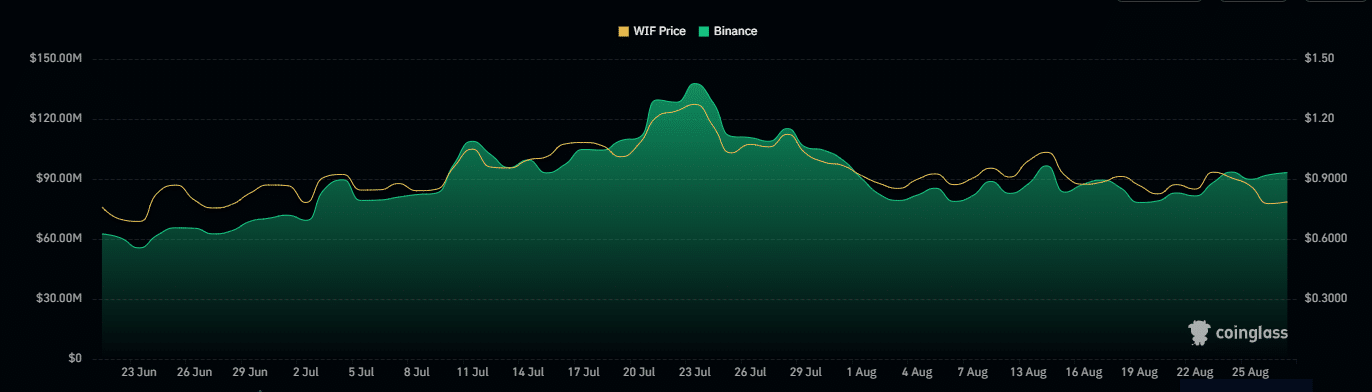1372x392 pixels.
Task: Select the 13 Aug date label
Action: coord(1027,372)
